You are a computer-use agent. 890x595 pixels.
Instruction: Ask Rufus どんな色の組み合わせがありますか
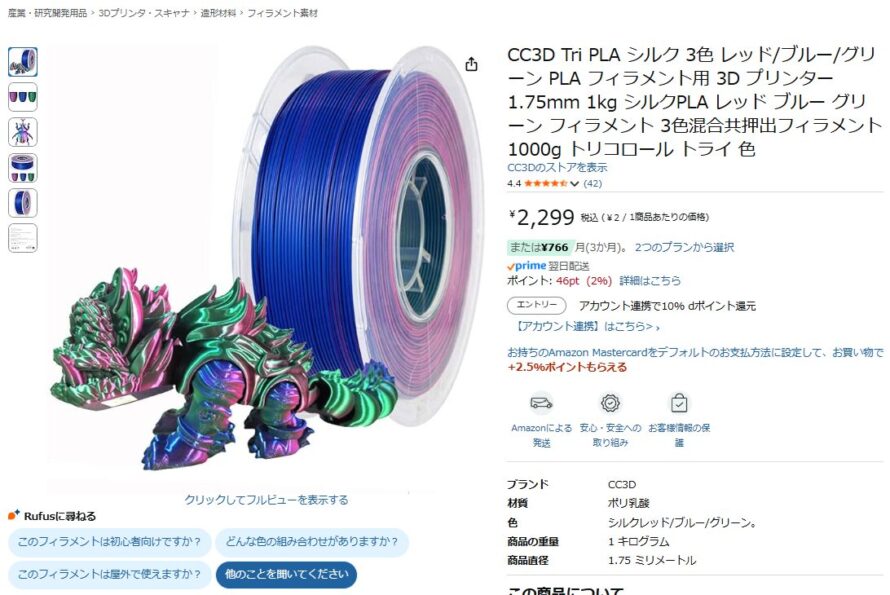(312, 542)
